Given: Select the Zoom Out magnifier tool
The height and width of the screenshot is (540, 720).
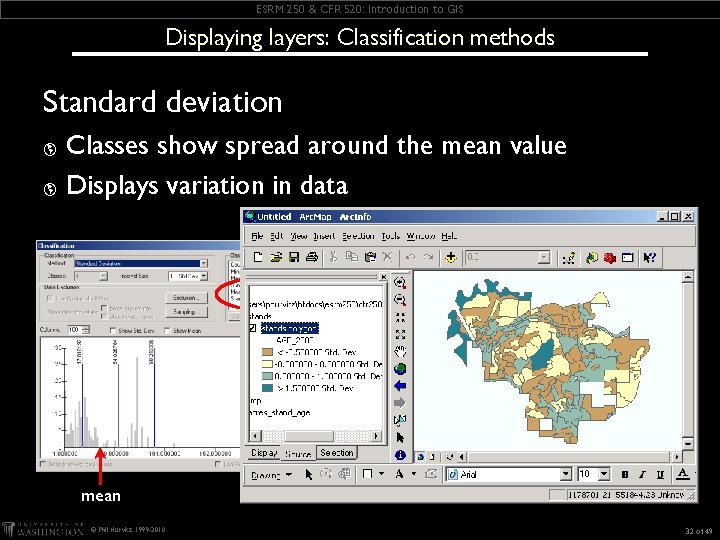Looking at the screenshot, I should pyautogui.click(x=400, y=300).
